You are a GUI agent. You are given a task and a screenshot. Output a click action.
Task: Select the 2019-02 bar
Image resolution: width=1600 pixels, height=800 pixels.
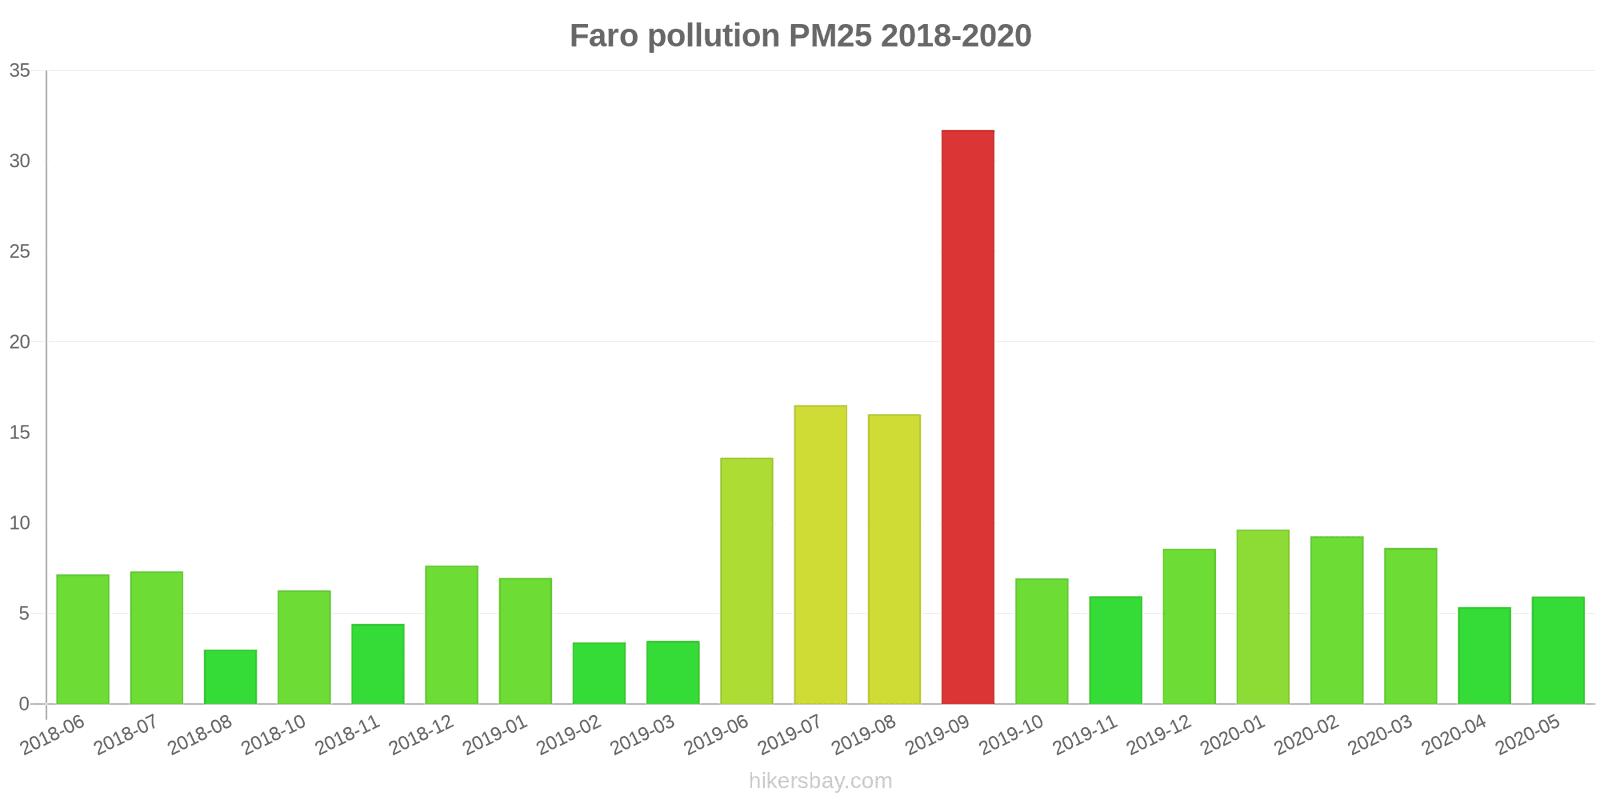tap(599, 673)
